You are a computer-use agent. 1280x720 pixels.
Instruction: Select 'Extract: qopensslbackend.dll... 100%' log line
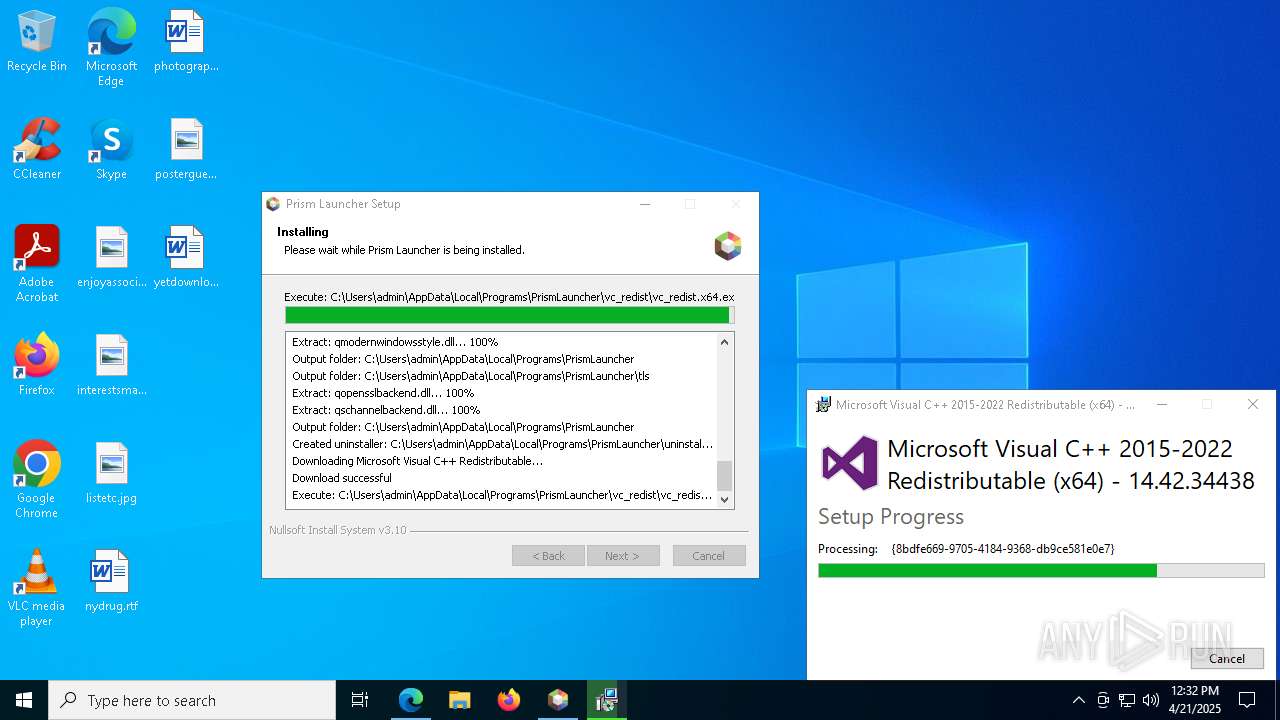click(383, 393)
